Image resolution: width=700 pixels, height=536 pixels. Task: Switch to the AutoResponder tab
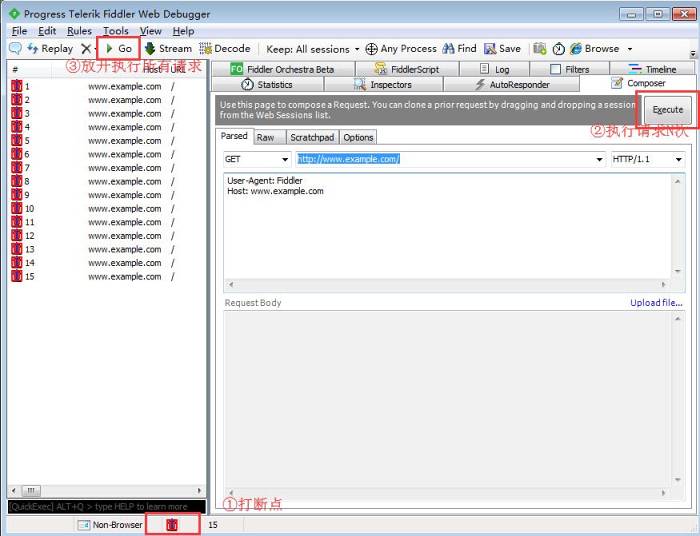click(x=512, y=84)
